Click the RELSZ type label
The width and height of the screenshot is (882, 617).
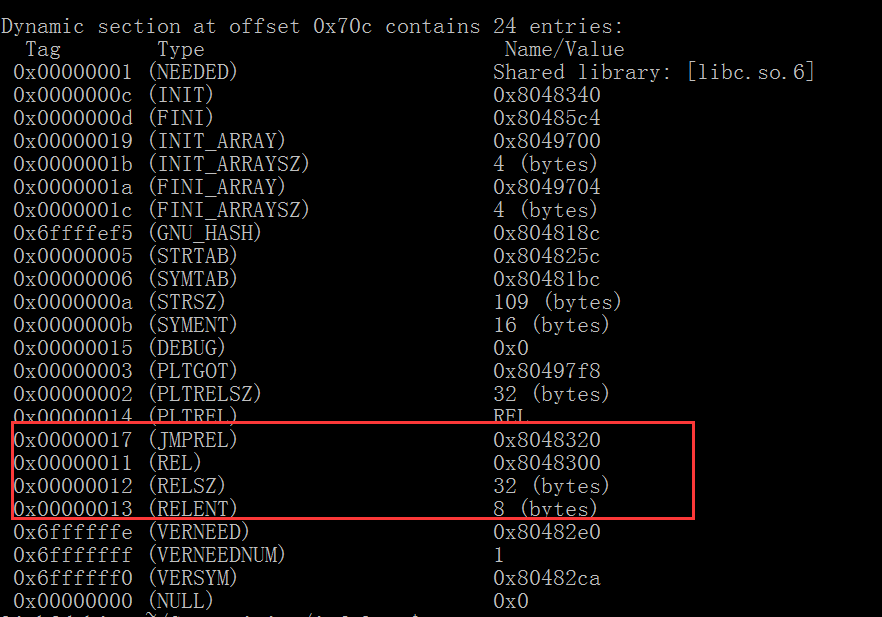point(187,487)
